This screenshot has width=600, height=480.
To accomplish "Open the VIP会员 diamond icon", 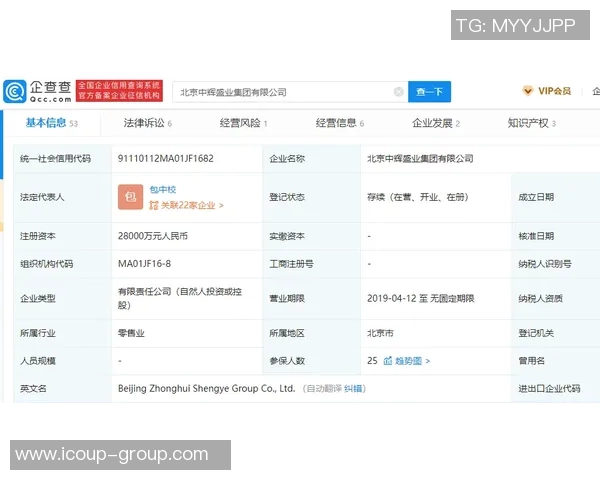I will click(x=528, y=91).
